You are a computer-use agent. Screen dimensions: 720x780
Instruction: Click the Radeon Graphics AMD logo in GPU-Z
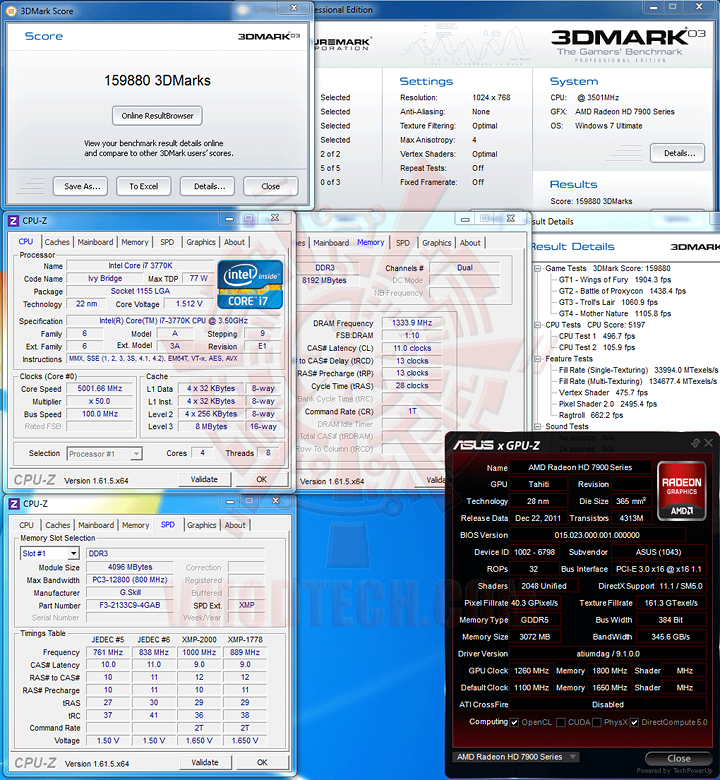(x=681, y=491)
